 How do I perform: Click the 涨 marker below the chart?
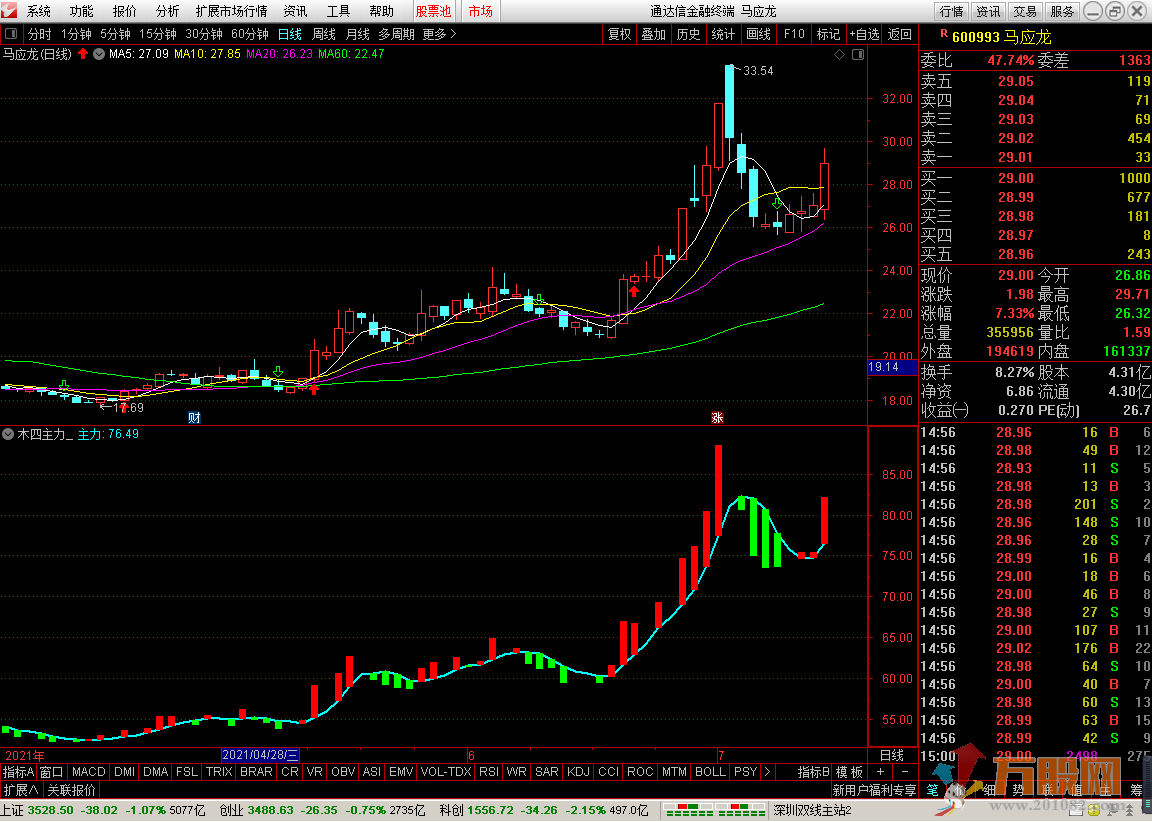click(x=717, y=417)
